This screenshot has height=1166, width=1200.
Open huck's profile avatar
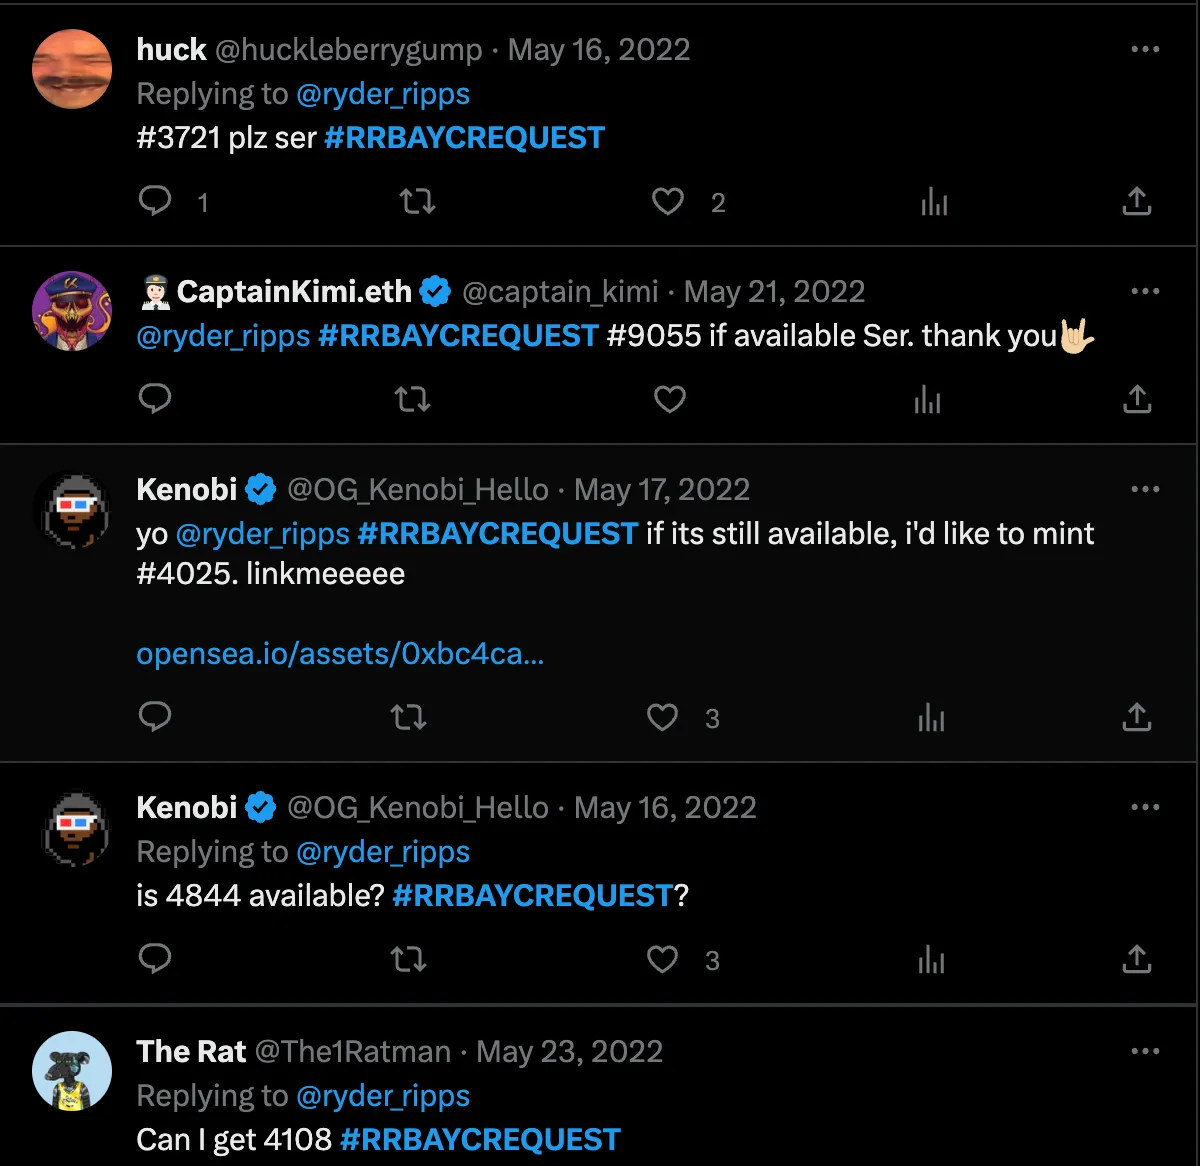(x=72, y=69)
